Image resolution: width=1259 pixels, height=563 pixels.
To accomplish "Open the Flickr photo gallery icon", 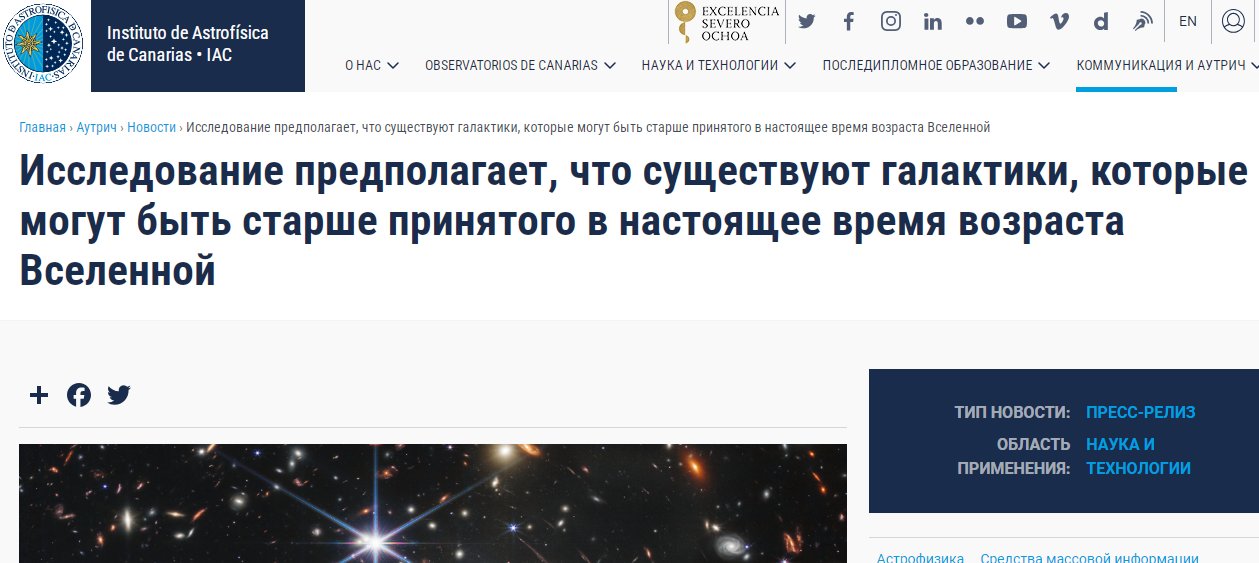I will tap(975, 21).
